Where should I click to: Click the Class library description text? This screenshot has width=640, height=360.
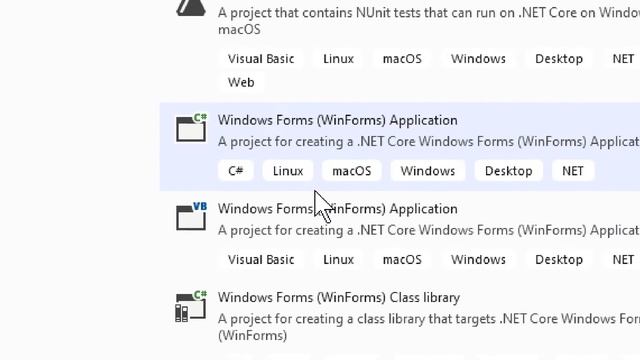tap(429, 327)
